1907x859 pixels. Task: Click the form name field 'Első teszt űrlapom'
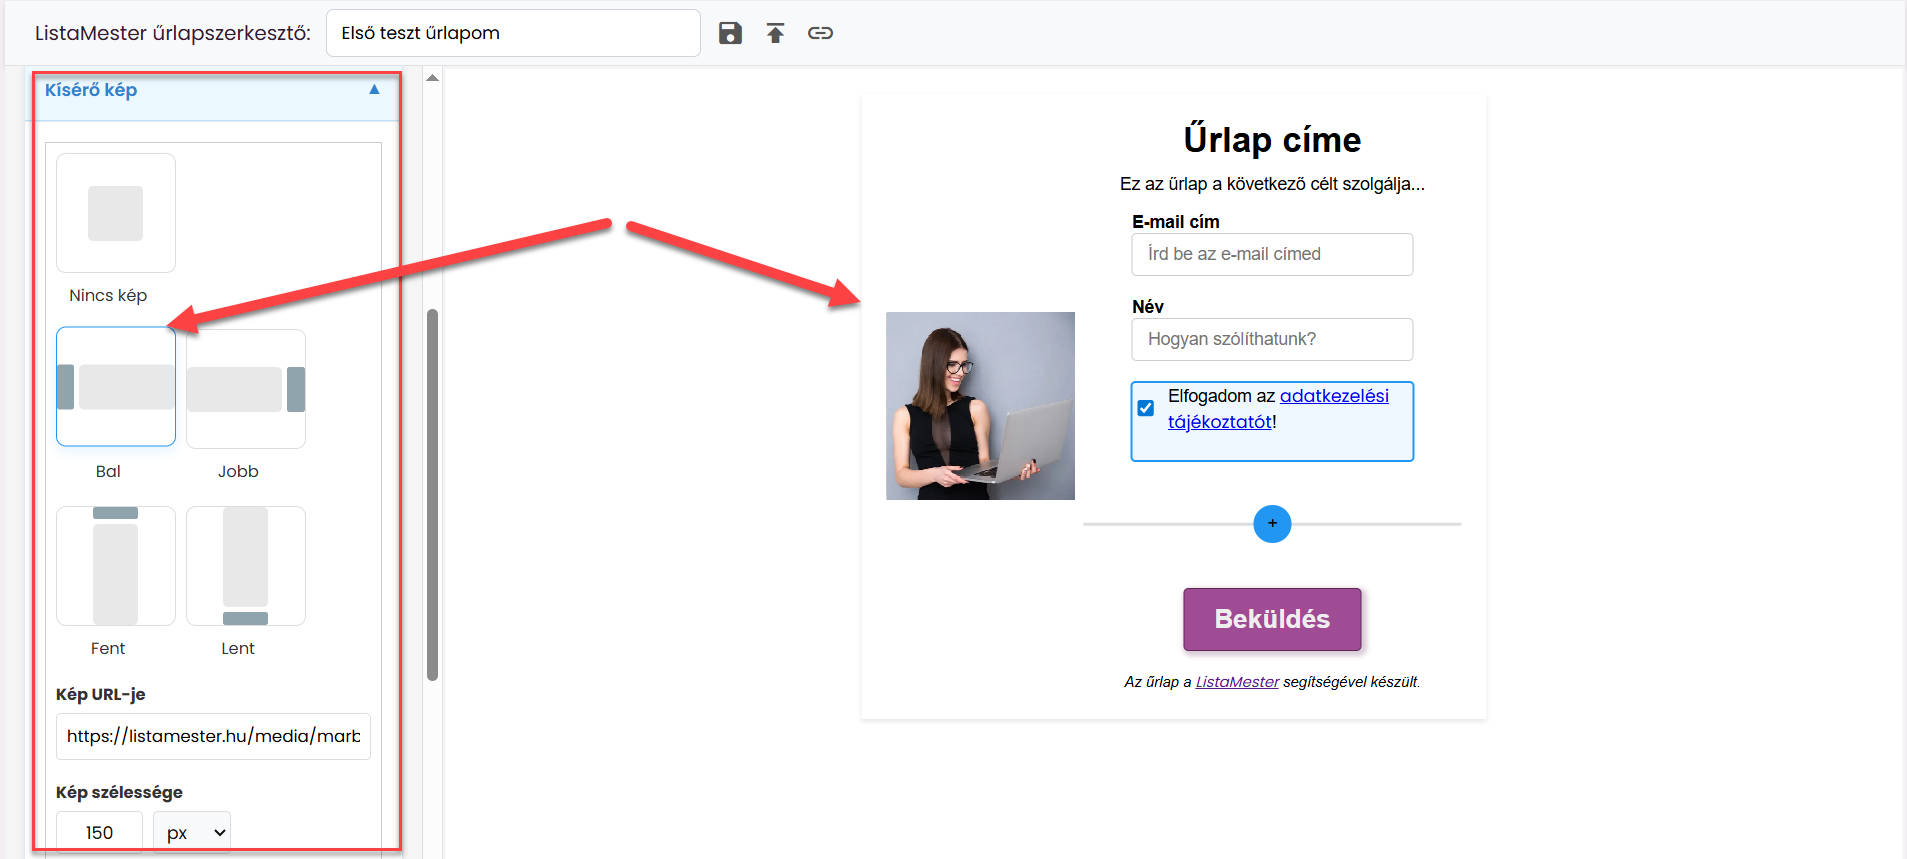click(513, 33)
